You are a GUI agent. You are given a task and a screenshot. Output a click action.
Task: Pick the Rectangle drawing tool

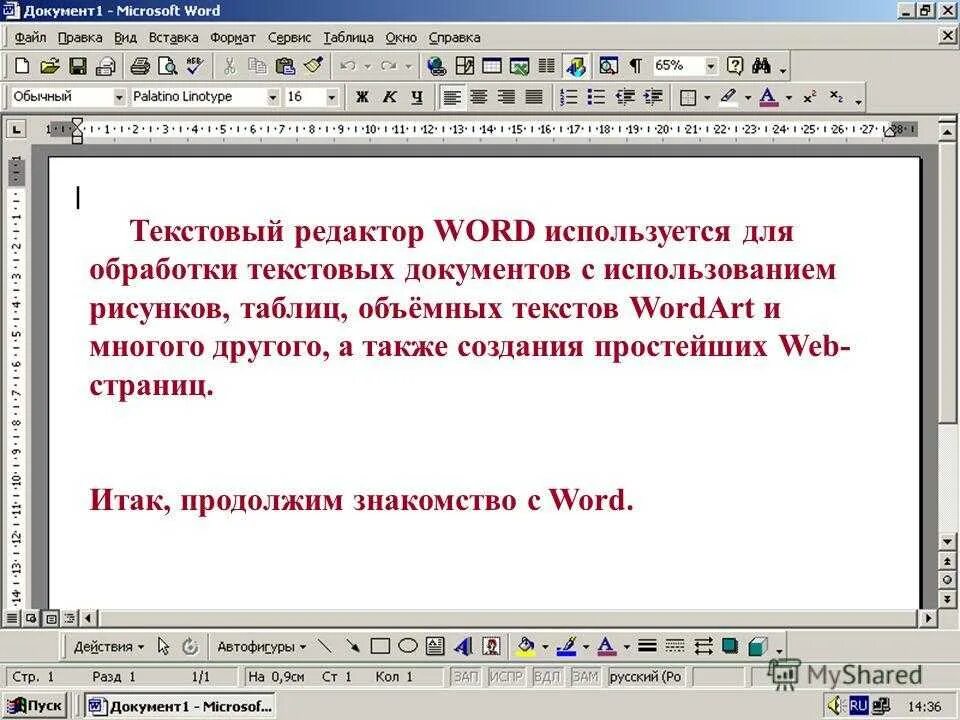pyautogui.click(x=380, y=646)
